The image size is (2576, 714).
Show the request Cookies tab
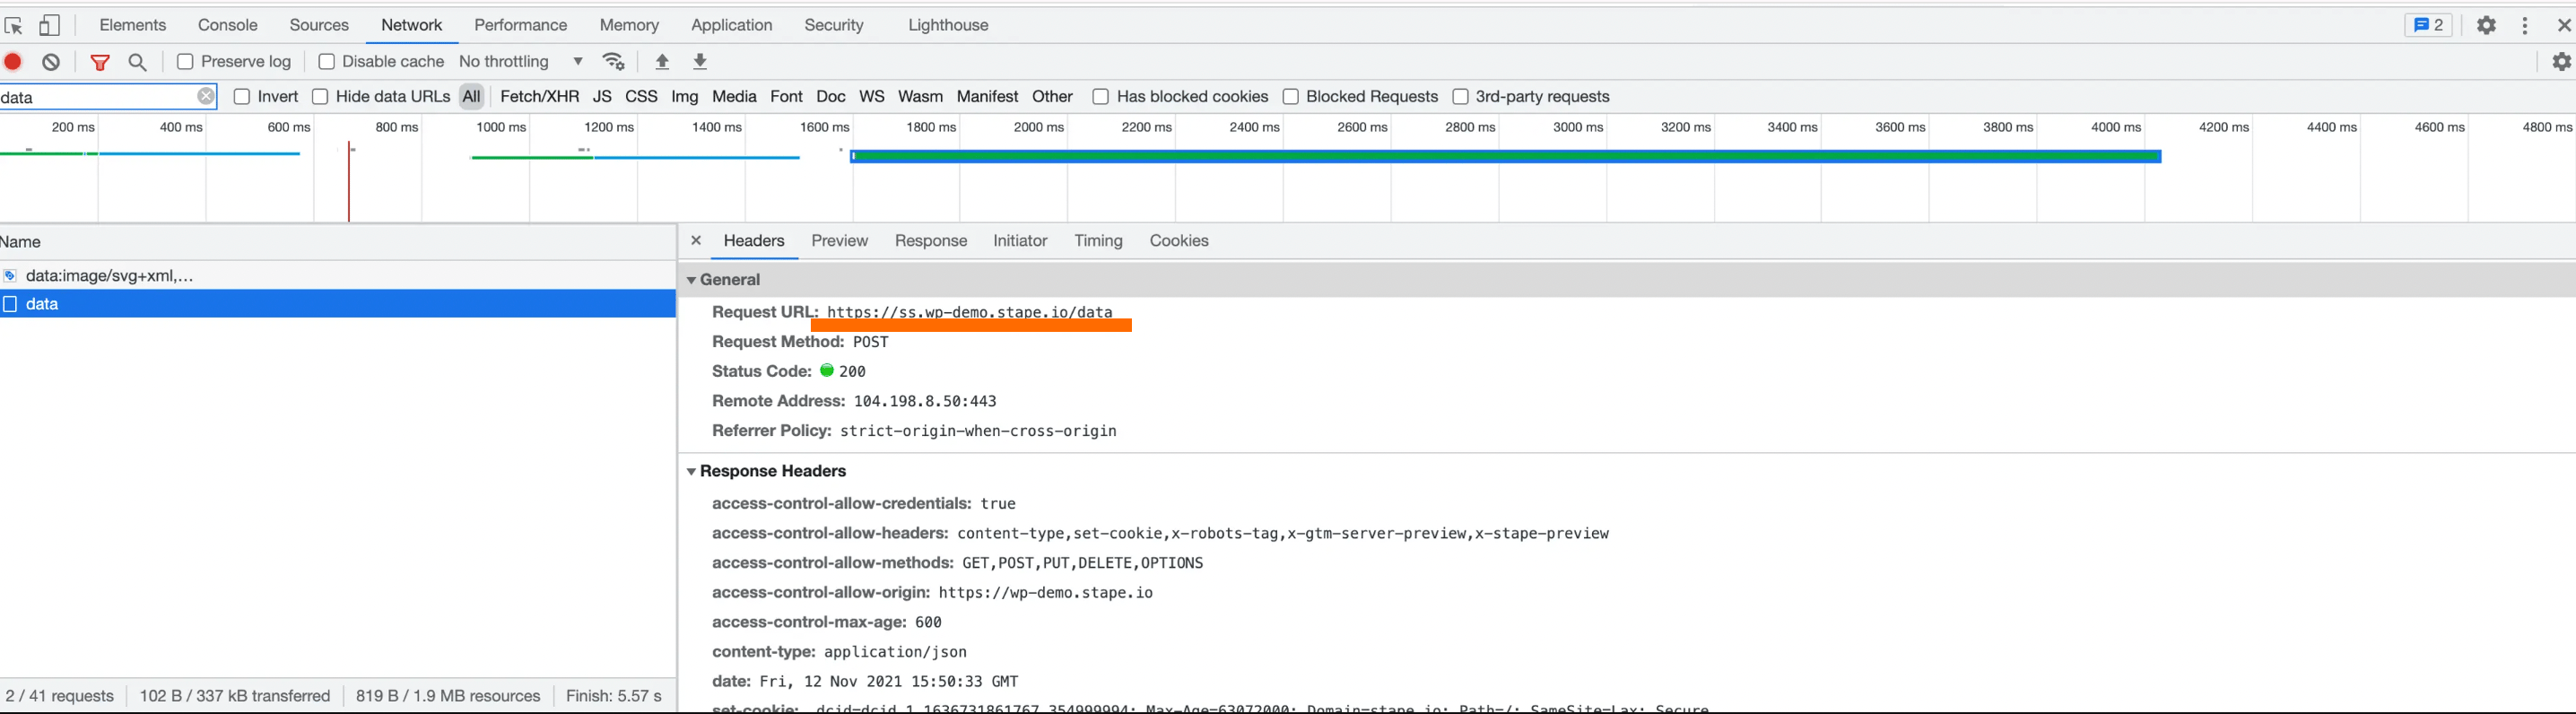[1179, 241]
